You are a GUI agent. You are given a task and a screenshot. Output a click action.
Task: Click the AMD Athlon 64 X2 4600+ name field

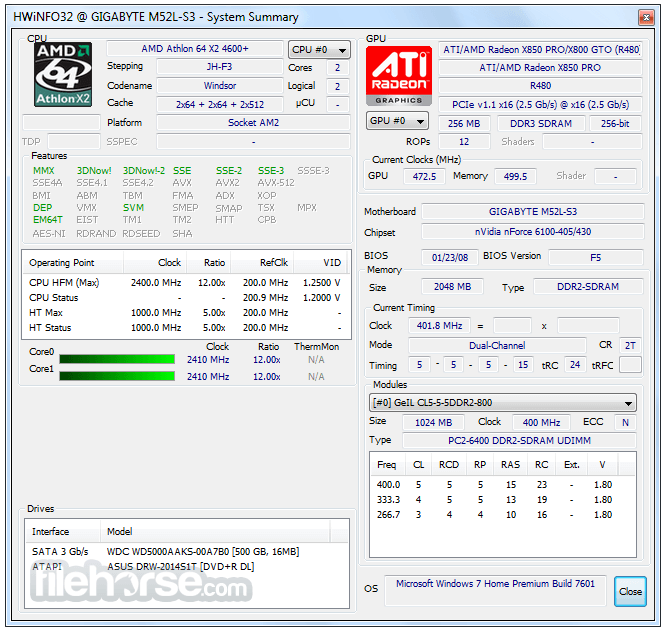[x=195, y=49]
